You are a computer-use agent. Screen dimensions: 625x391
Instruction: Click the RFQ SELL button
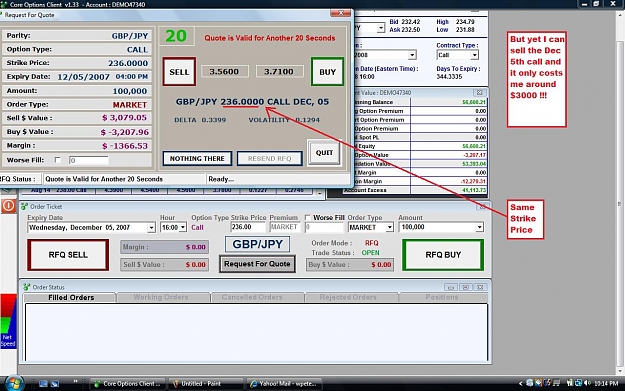coord(68,255)
